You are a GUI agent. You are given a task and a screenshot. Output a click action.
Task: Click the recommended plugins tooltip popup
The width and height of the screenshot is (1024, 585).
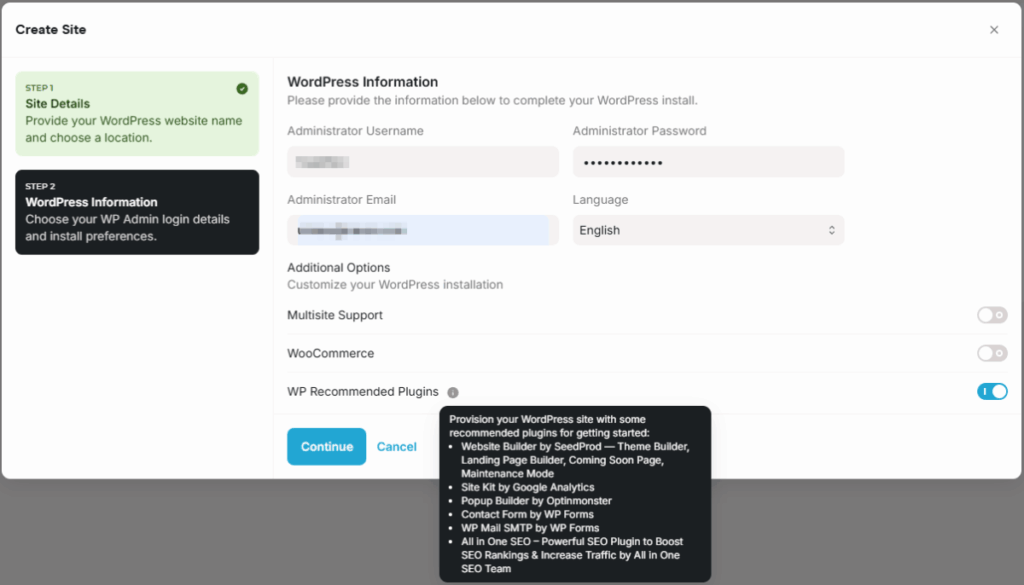[575, 494]
